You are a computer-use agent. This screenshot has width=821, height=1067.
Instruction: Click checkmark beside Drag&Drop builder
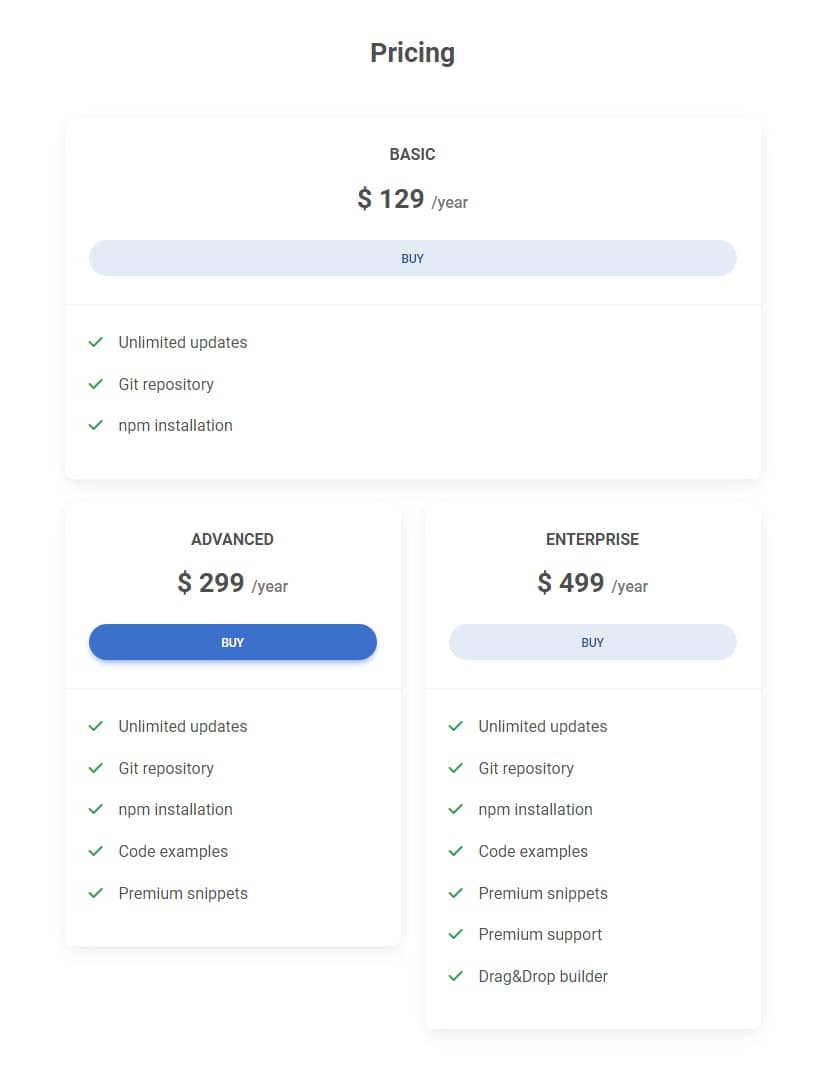[x=456, y=976]
